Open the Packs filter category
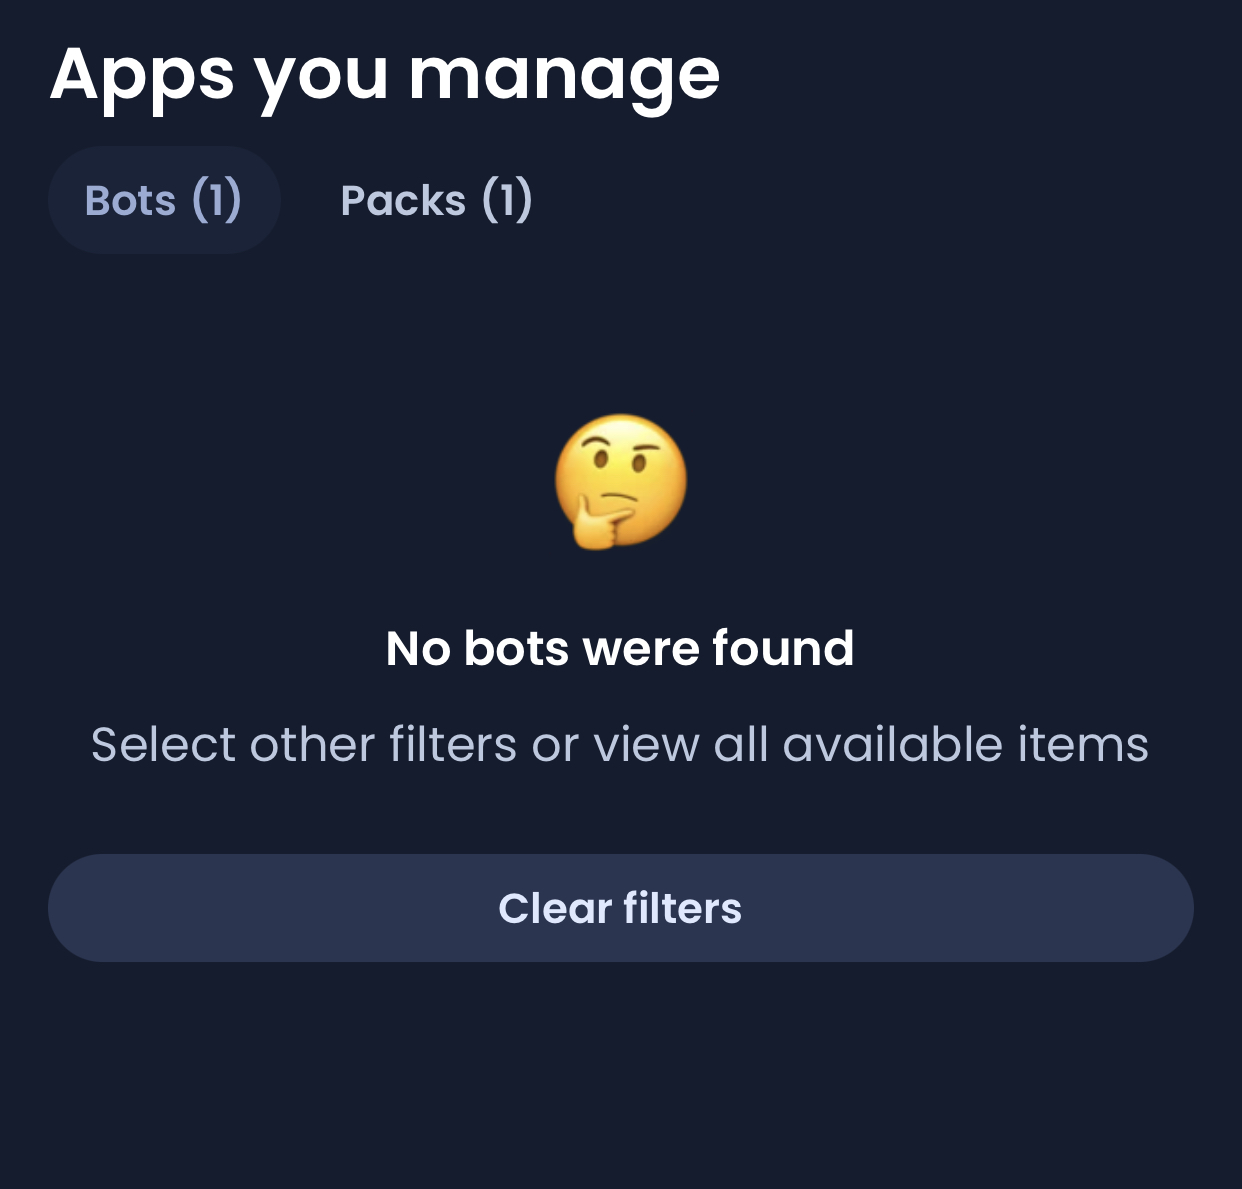 [x=437, y=199]
